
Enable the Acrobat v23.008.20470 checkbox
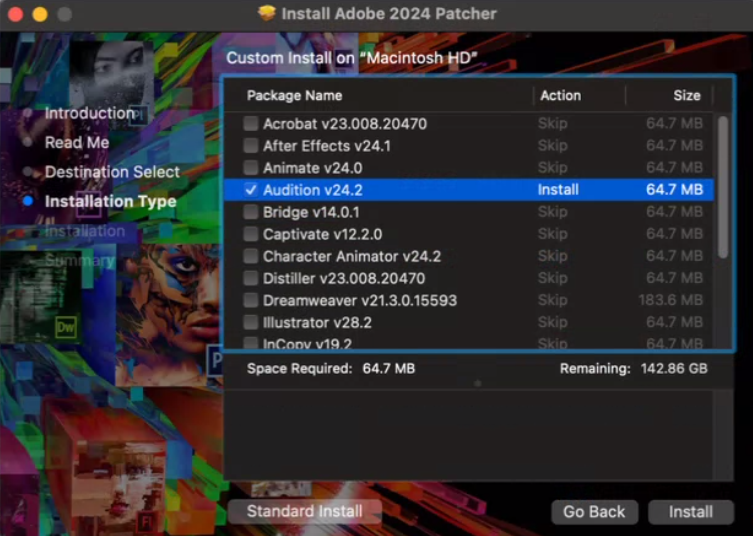pos(251,124)
